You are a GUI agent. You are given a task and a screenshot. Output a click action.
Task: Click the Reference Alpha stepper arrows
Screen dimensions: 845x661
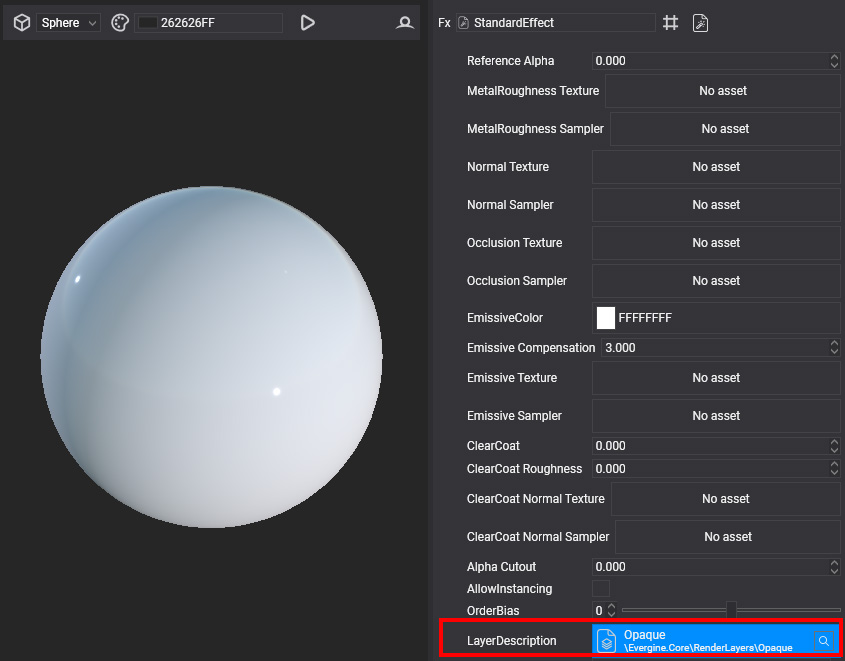834,61
